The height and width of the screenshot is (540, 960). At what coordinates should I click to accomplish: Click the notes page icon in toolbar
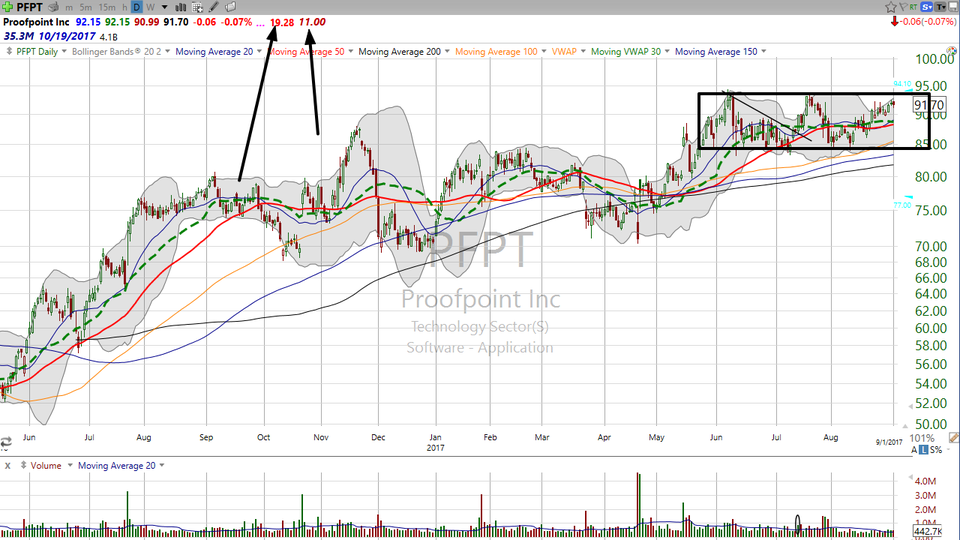[230, 7]
